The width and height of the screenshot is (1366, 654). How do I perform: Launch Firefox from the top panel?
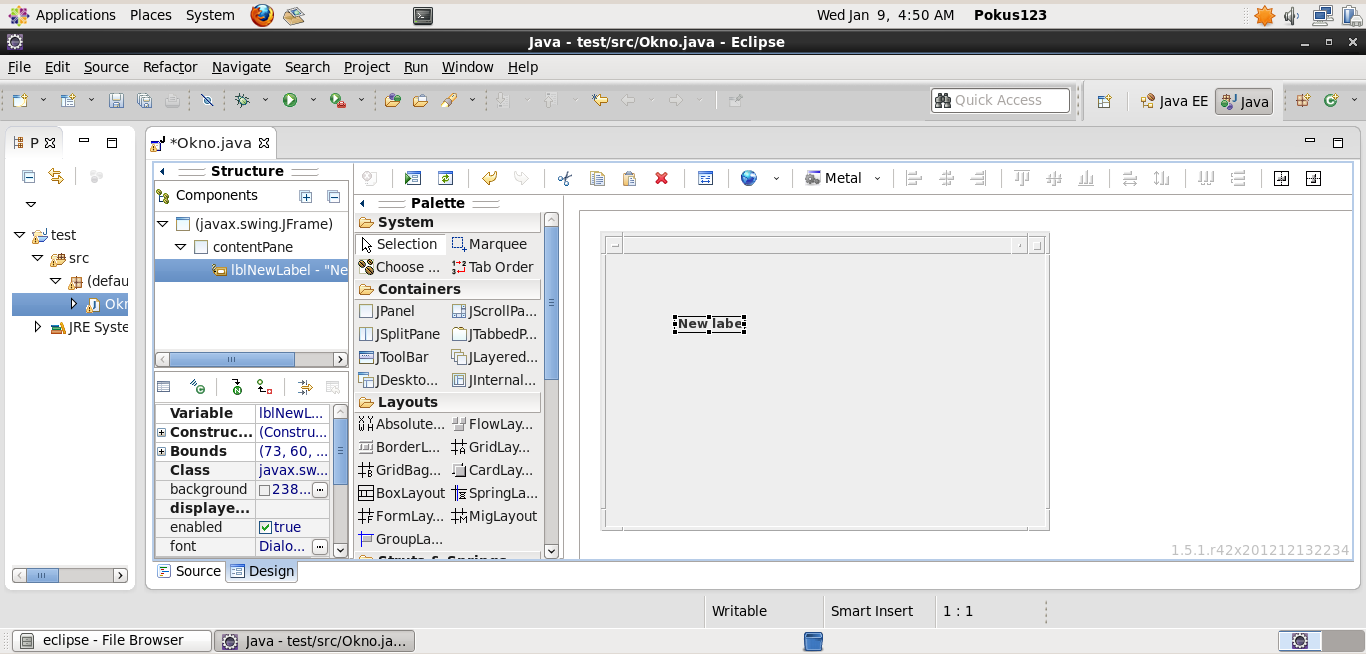(262, 15)
